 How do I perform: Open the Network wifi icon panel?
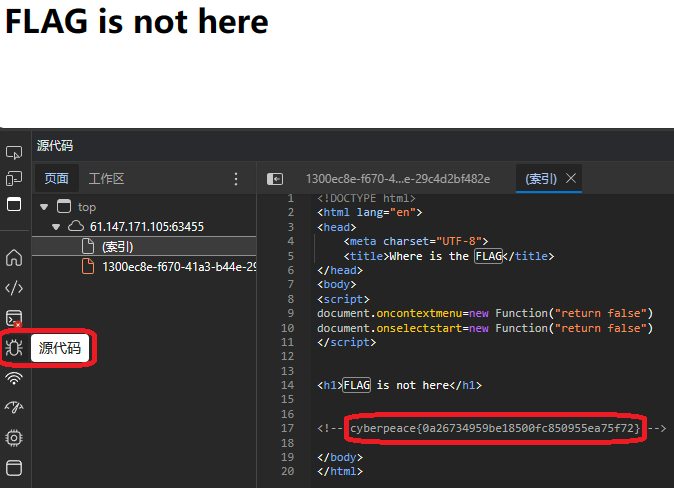click(x=14, y=378)
